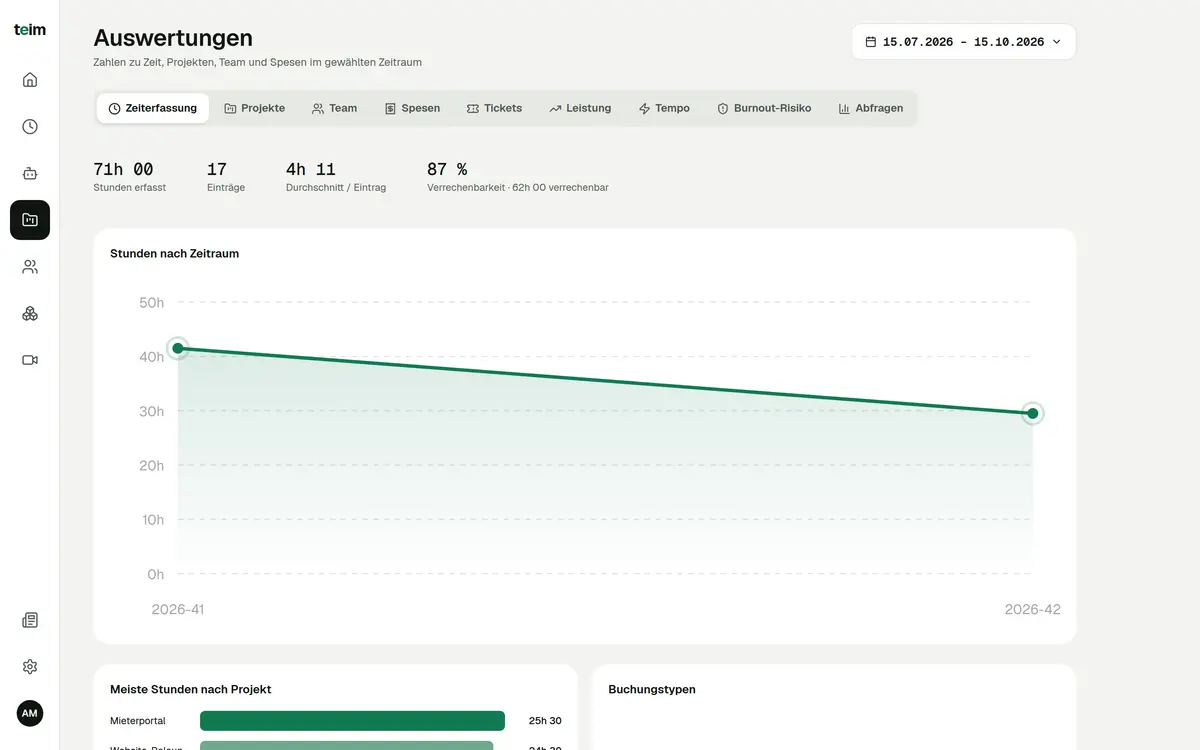Select the highlighted reports icon in sidebar

coord(30,220)
